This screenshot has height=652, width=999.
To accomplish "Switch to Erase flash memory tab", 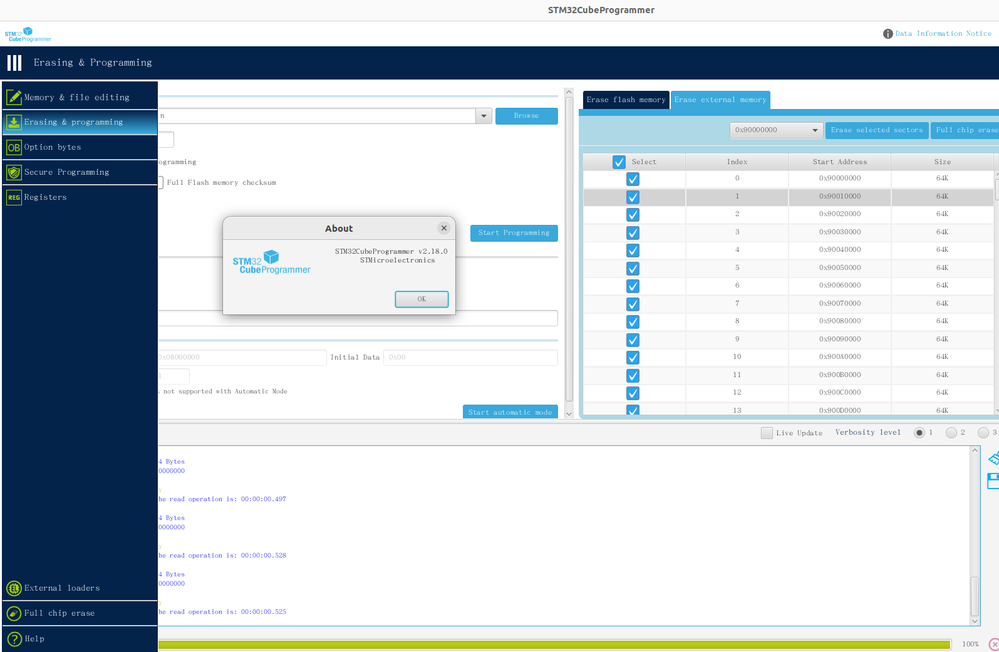I will pyautogui.click(x=626, y=100).
